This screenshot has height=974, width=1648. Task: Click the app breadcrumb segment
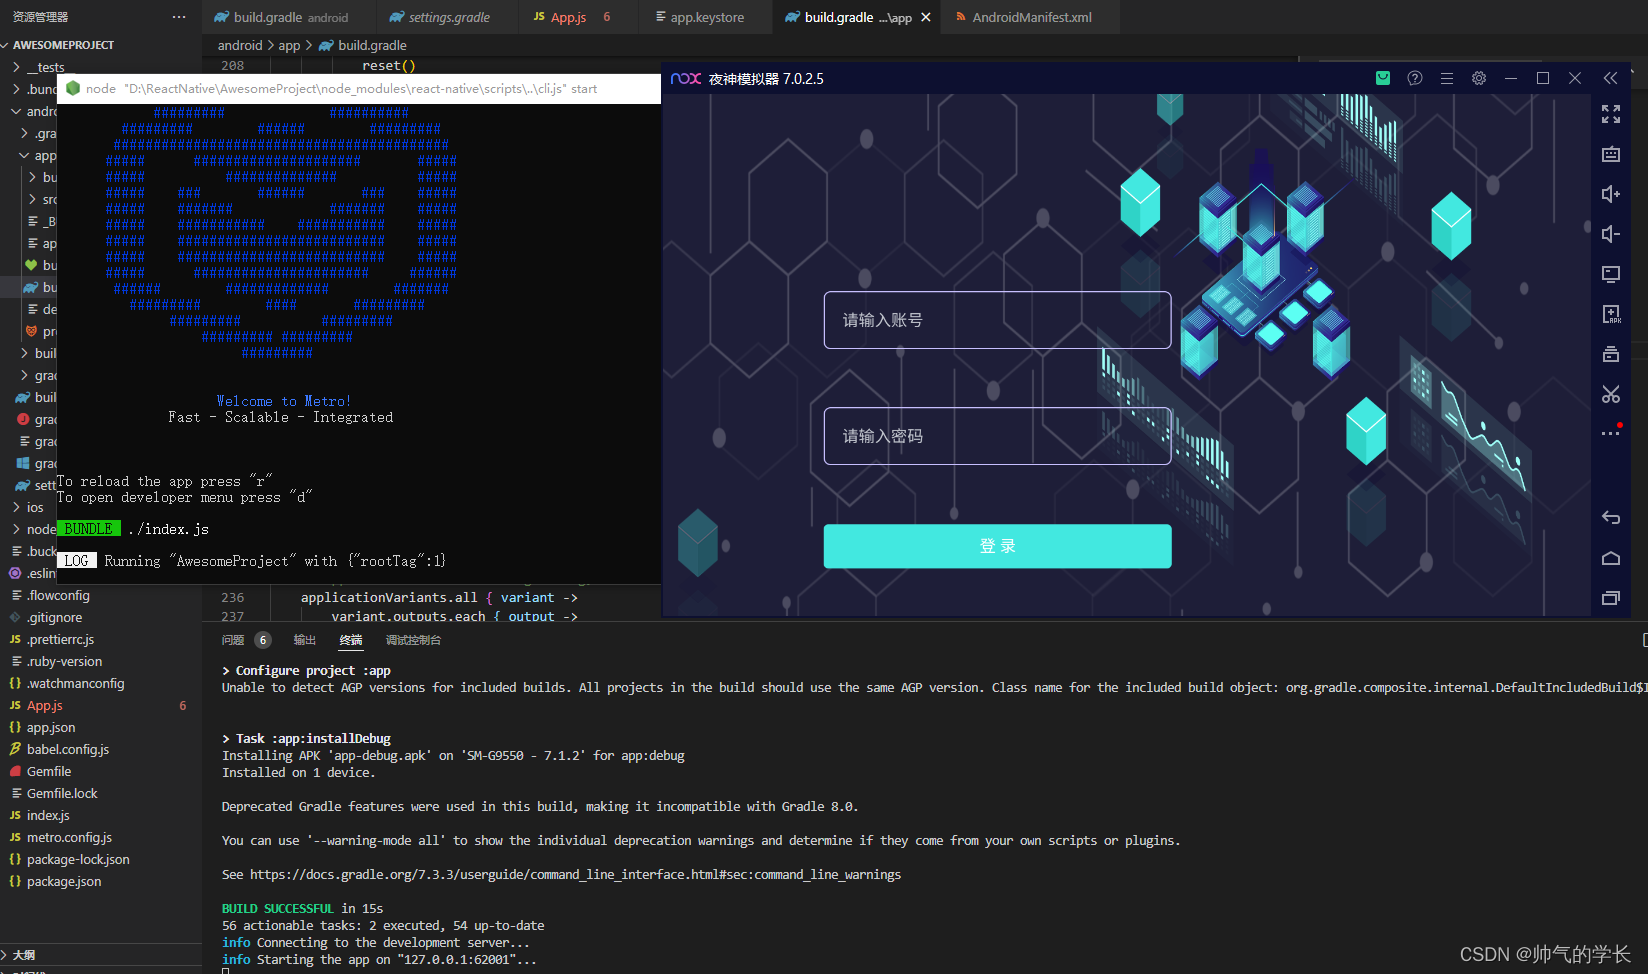click(289, 45)
